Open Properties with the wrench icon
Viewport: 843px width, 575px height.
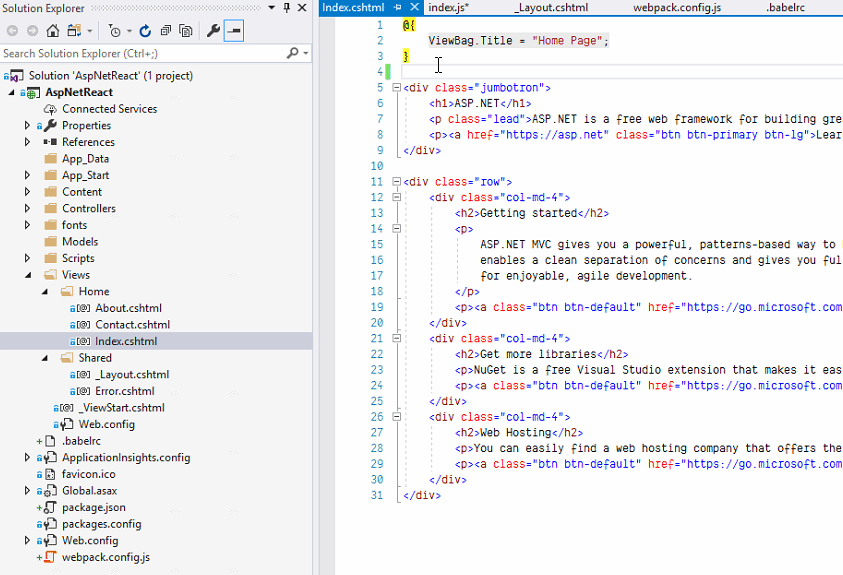pyautogui.click(x=213, y=31)
